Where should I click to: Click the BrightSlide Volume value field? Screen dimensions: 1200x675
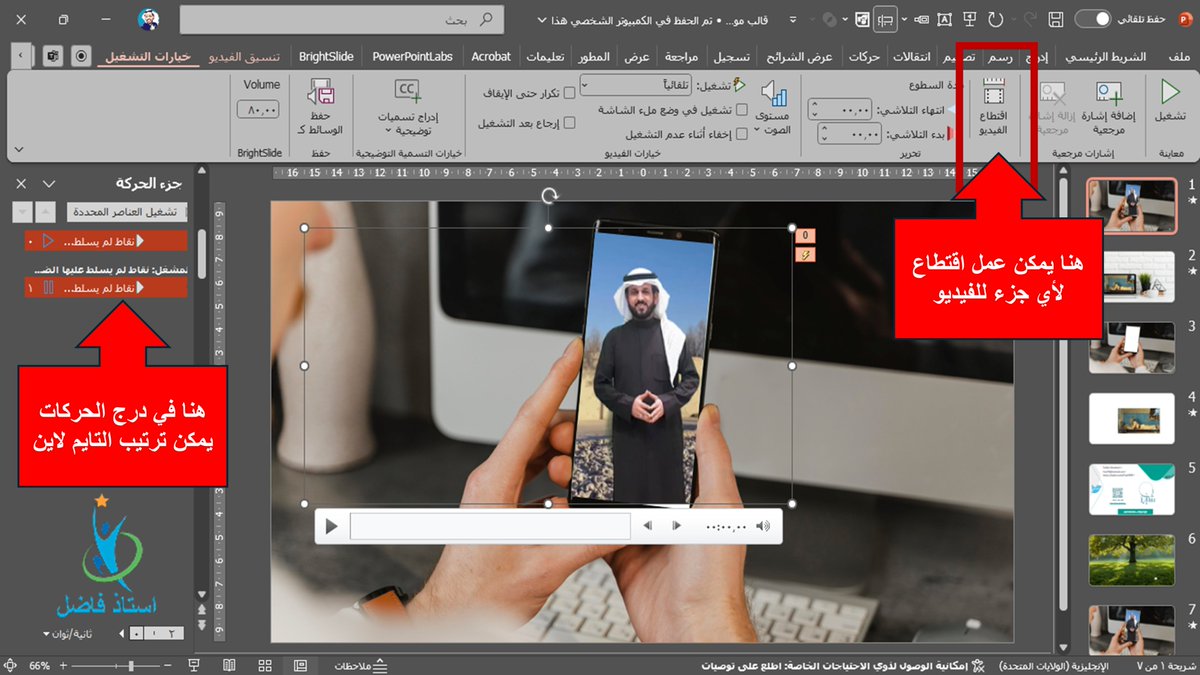point(260,110)
